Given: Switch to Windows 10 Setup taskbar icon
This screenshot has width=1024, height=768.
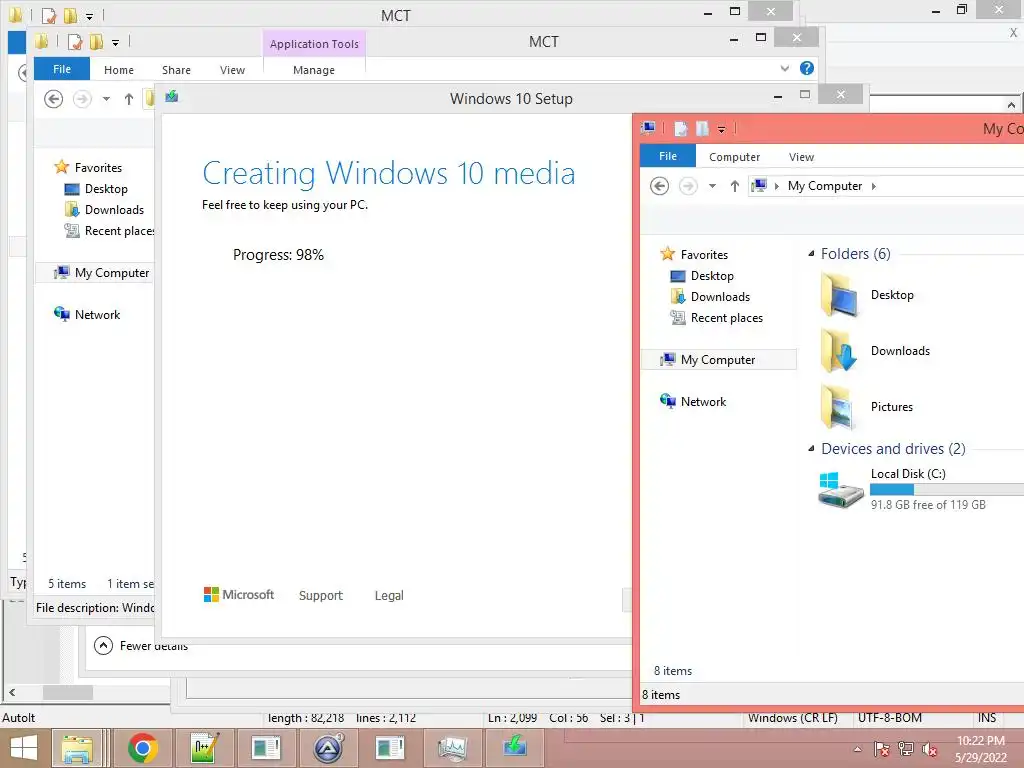Looking at the screenshot, I should click(x=515, y=748).
